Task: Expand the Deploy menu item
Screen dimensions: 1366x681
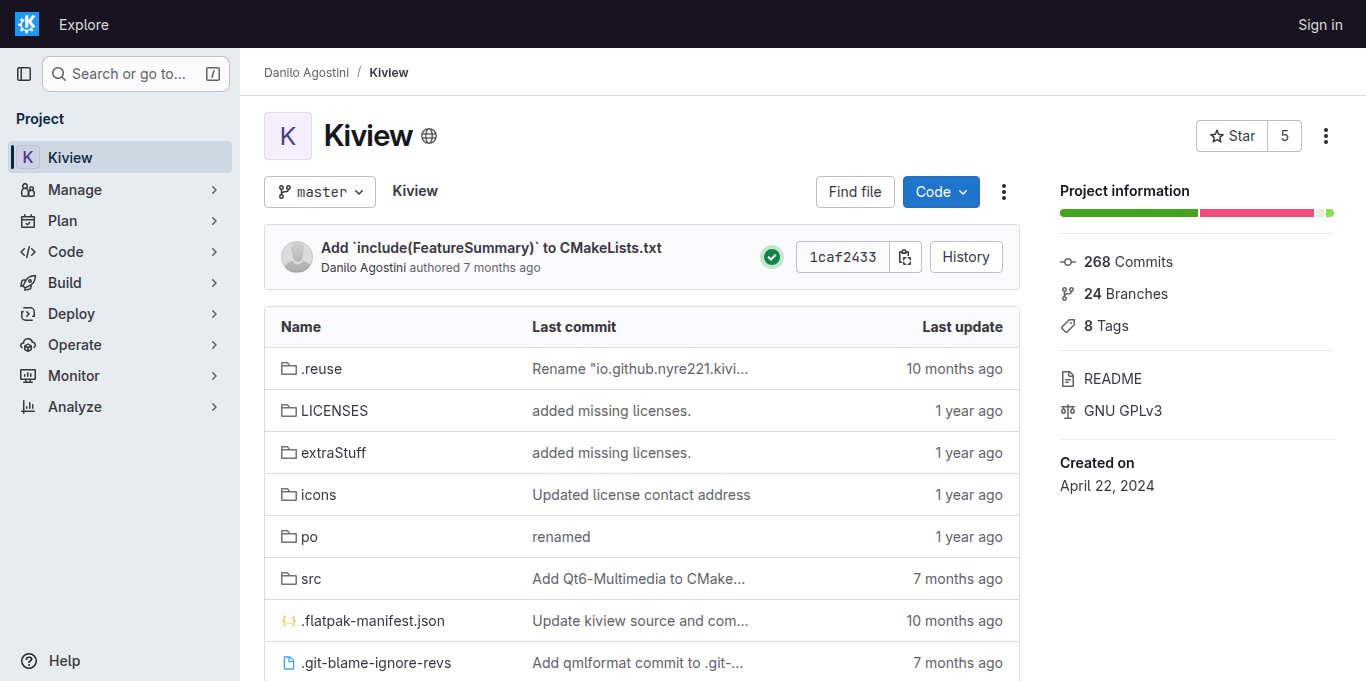Action: click(120, 314)
